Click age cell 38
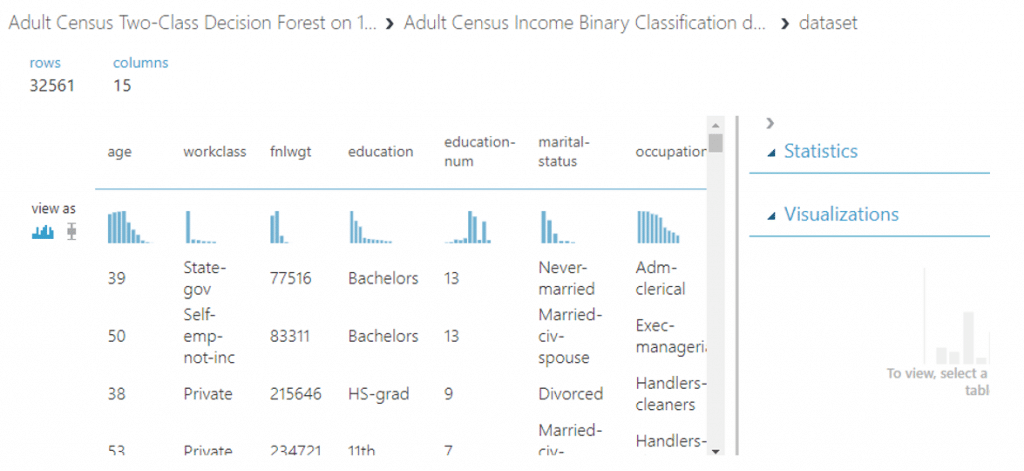Viewport: 1024px width, 471px height. pos(117,394)
